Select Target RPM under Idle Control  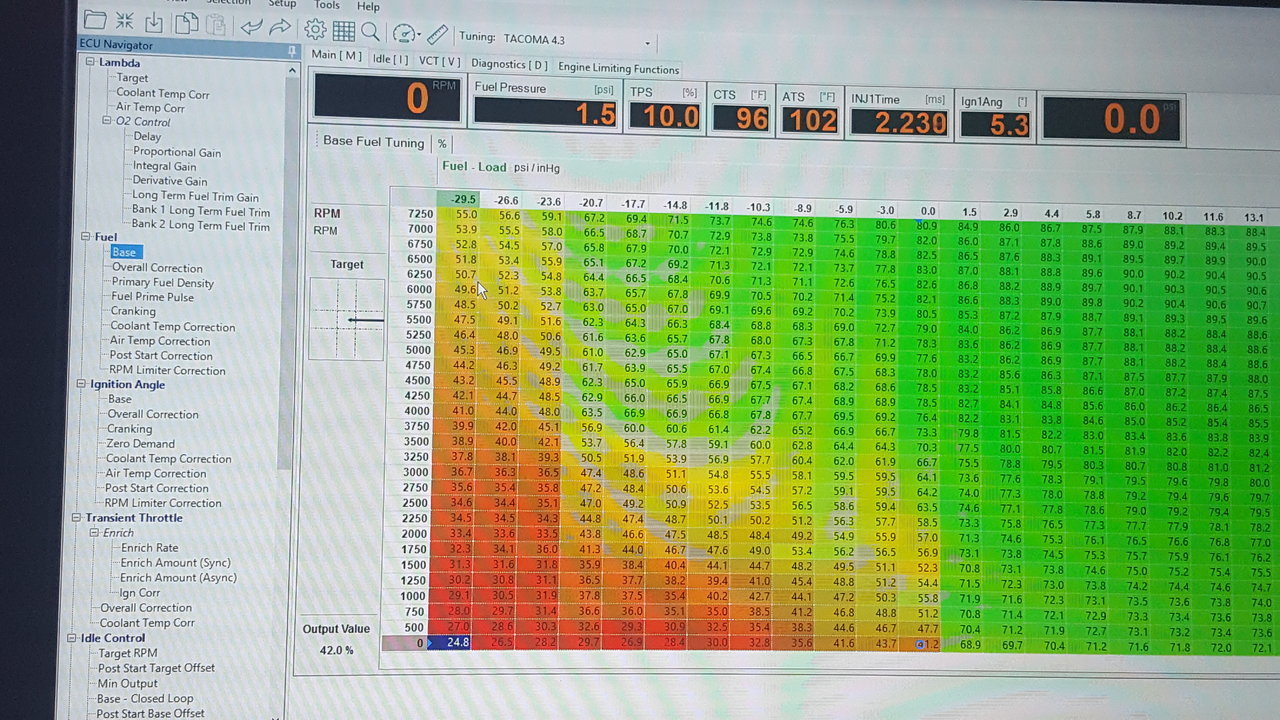[x=127, y=653]
